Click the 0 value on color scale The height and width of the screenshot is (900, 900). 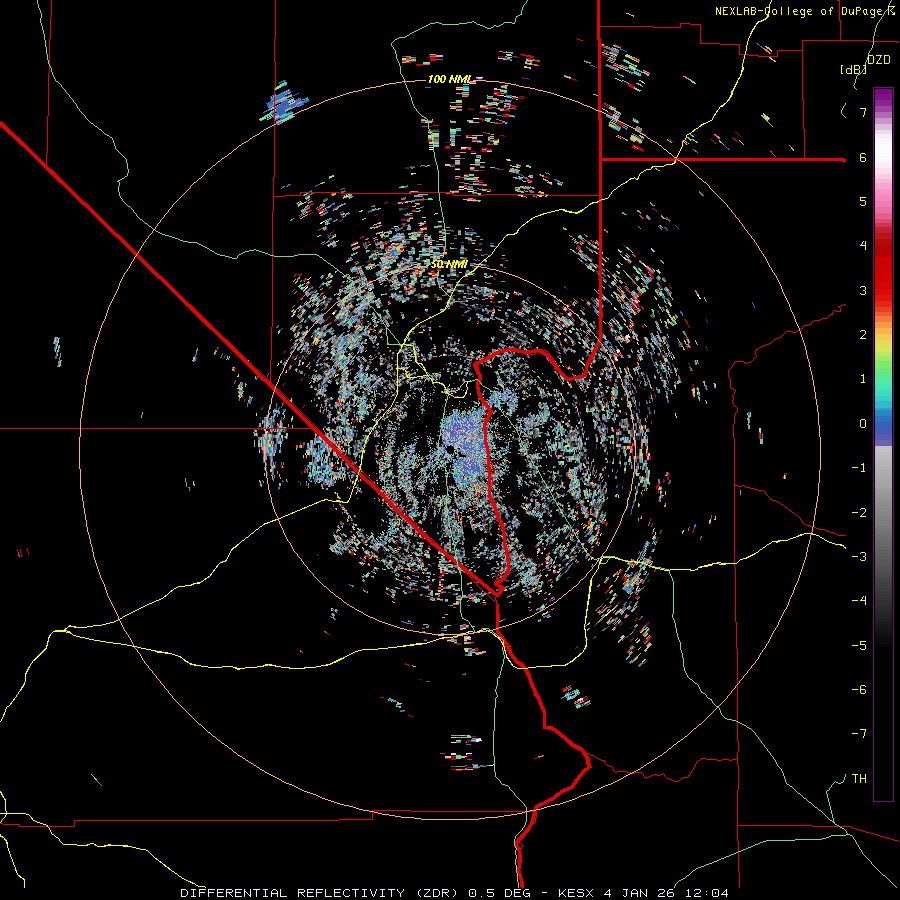[x=863, y=424]
